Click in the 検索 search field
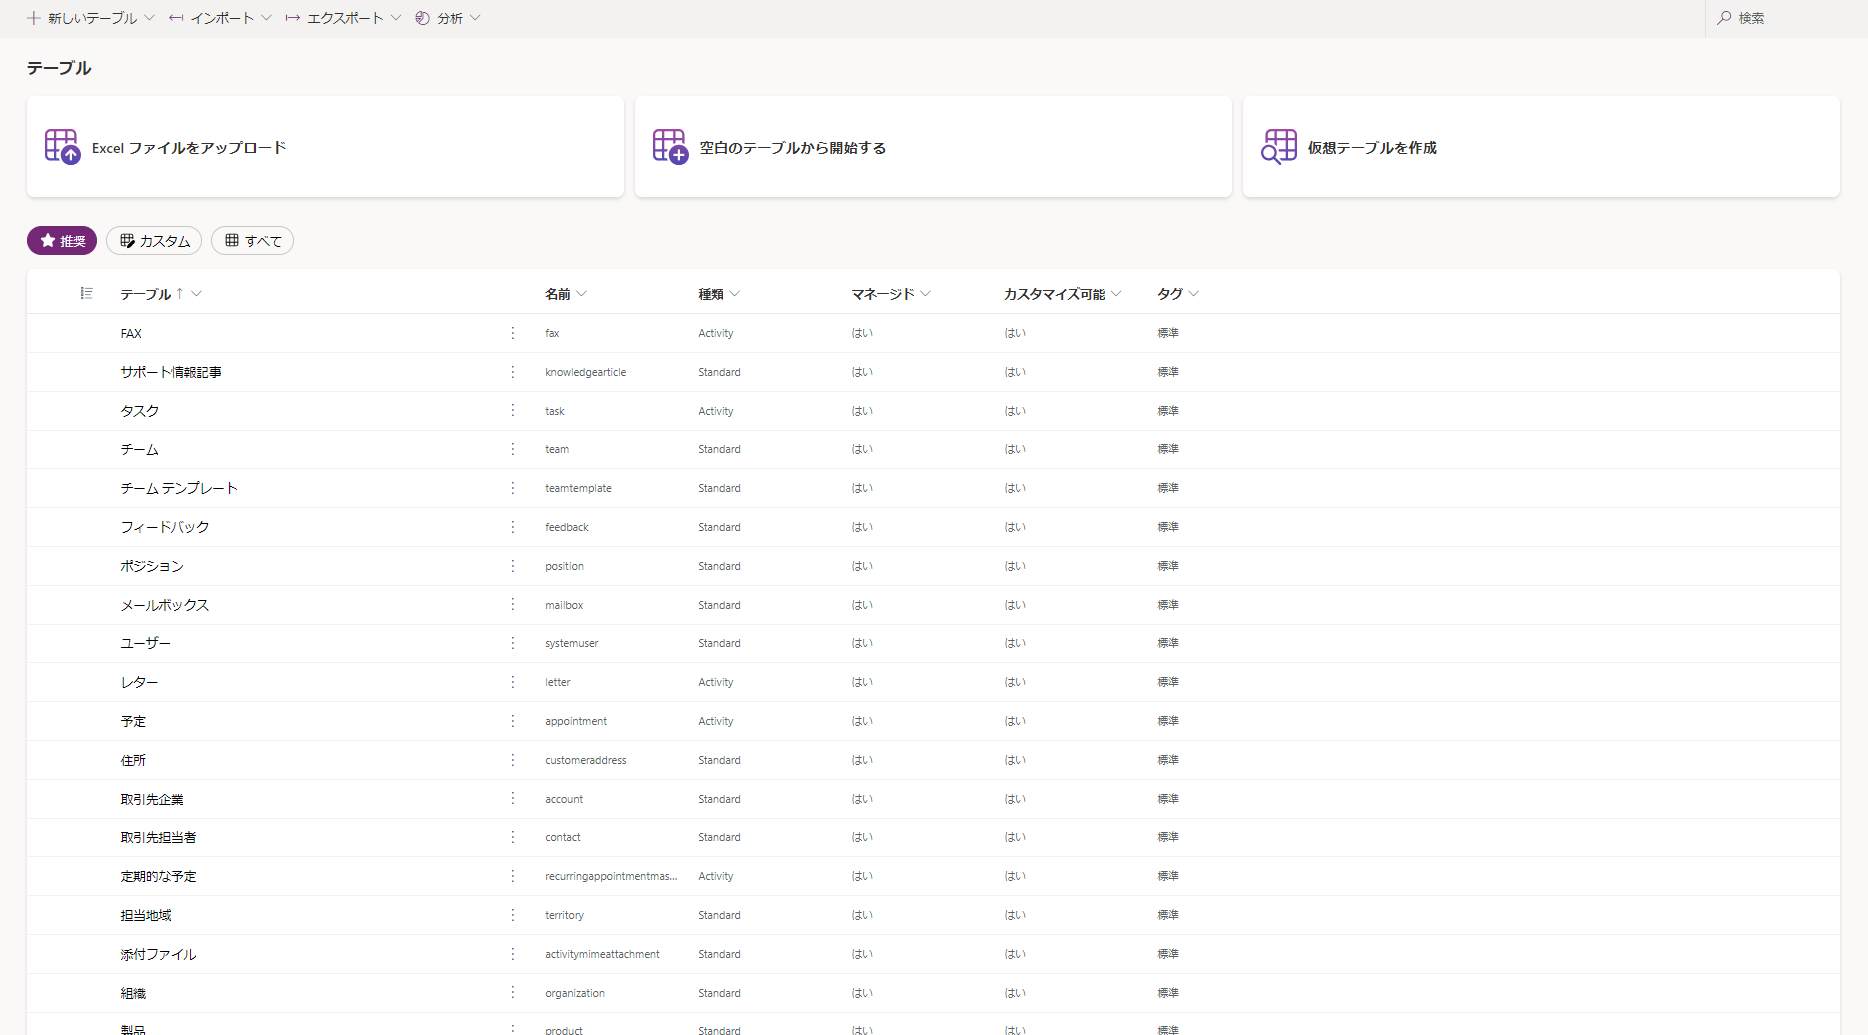Image resolution: width=1868 pixels, height=1035 pixels. 1786,18
